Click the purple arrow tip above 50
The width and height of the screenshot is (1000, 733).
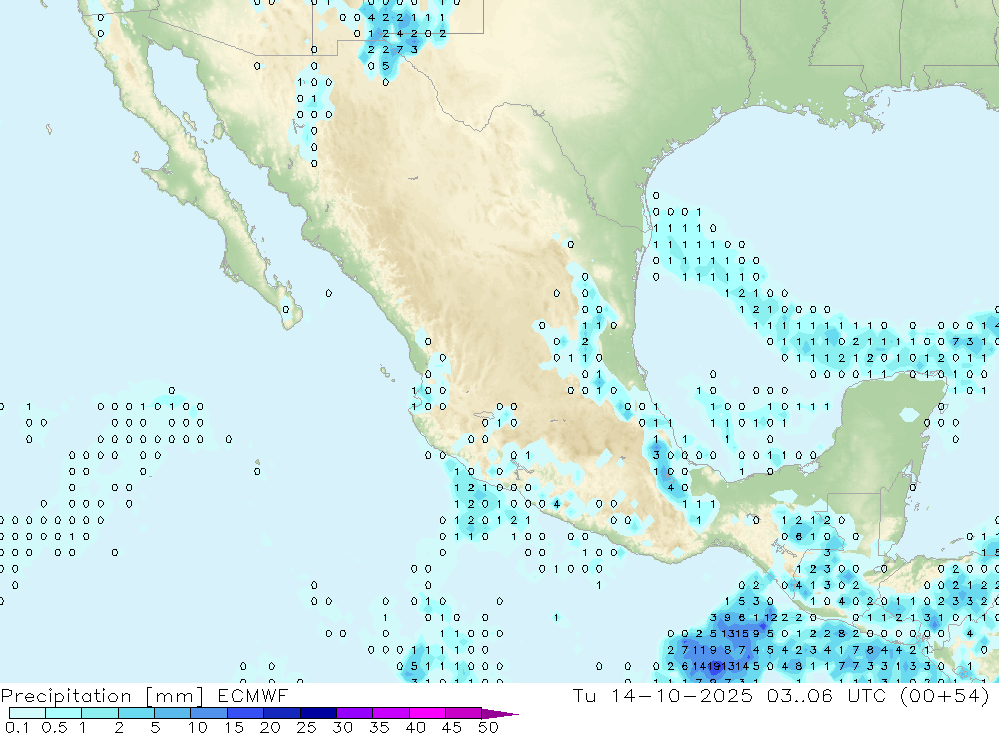pos(499,714)
